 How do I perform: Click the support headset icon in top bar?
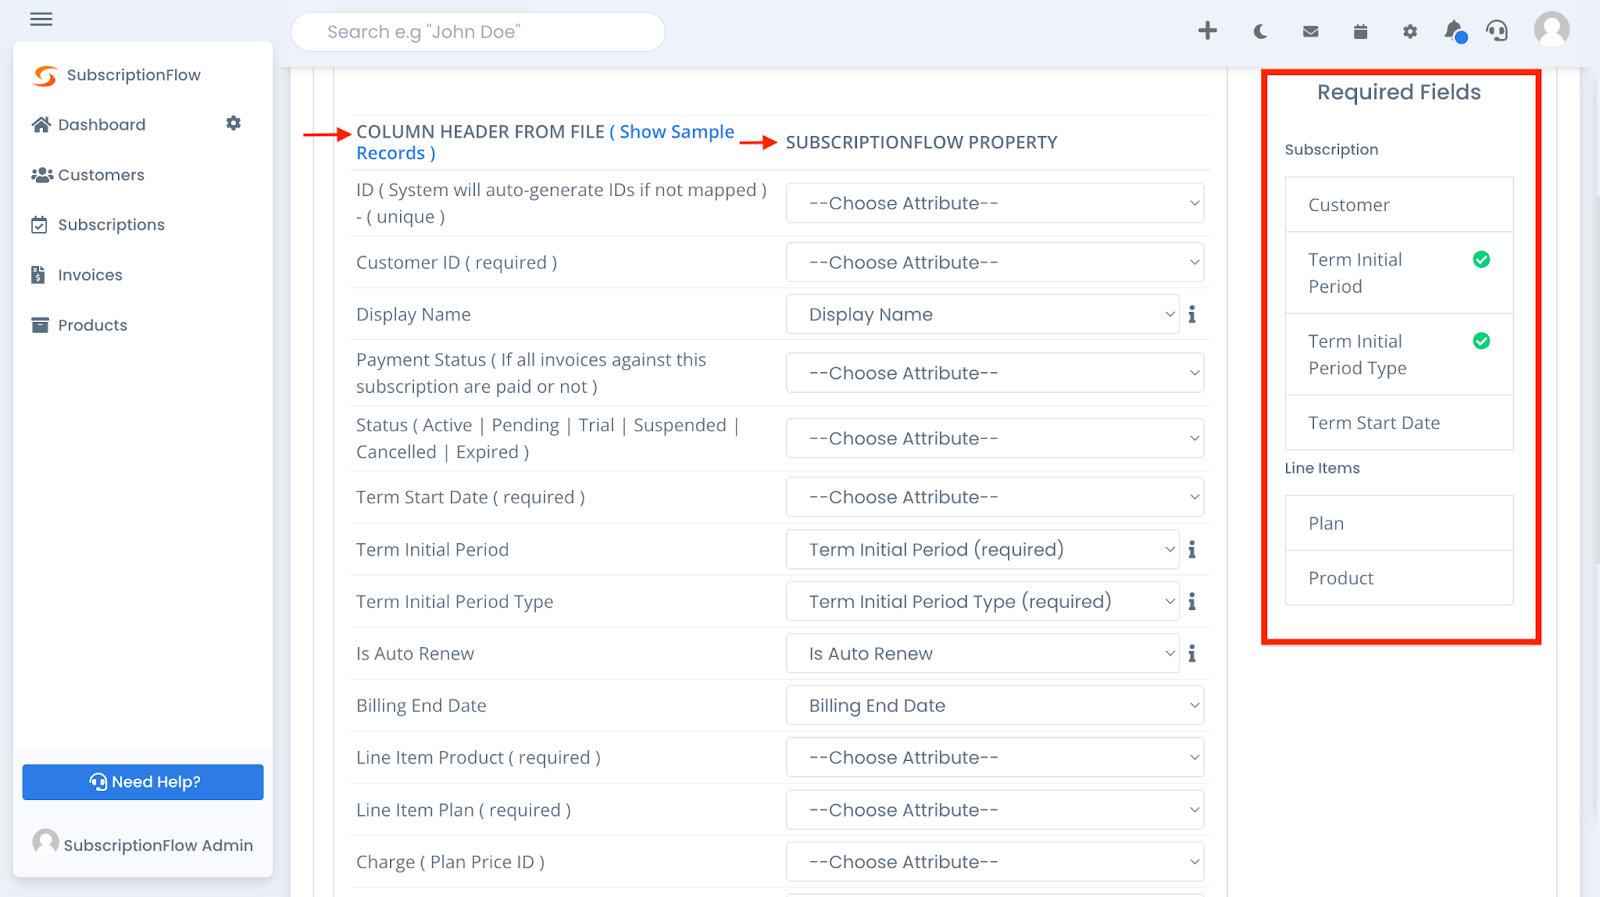[1497, 31]
